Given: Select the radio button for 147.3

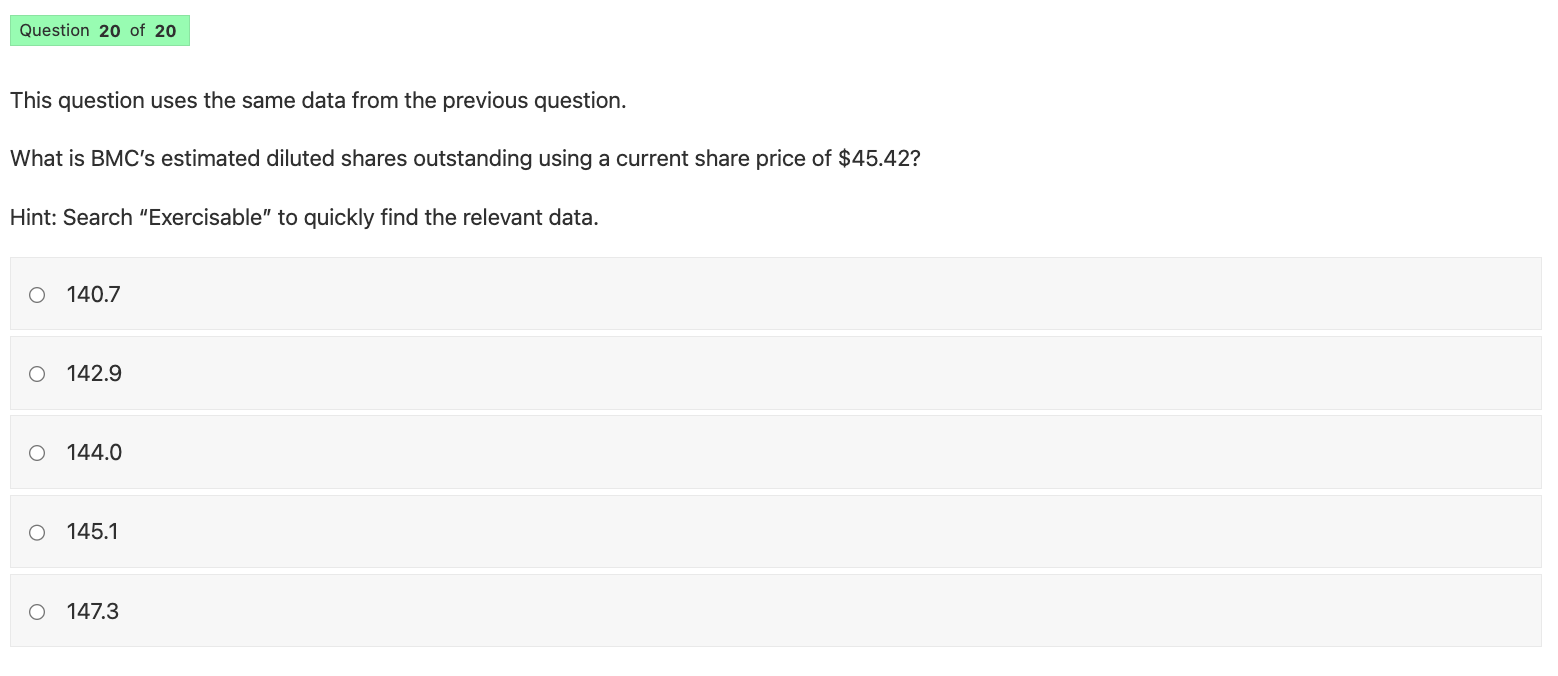Looking at the screenshot, I should click(37, 611).
